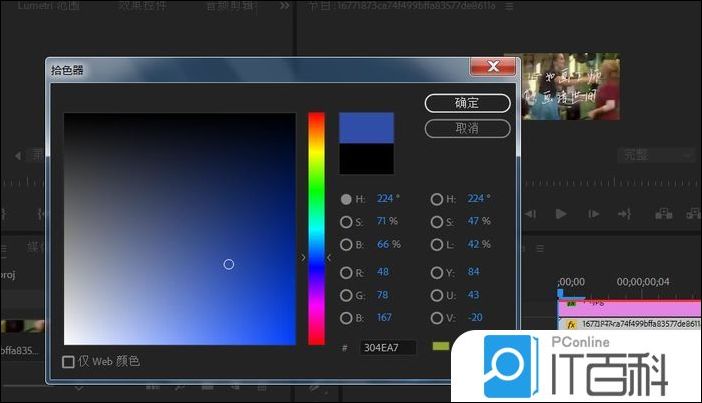Viewport: 702px width, 403px height.
Task: Confirm the color with the 确定 button
Action: tap(467, 103)
